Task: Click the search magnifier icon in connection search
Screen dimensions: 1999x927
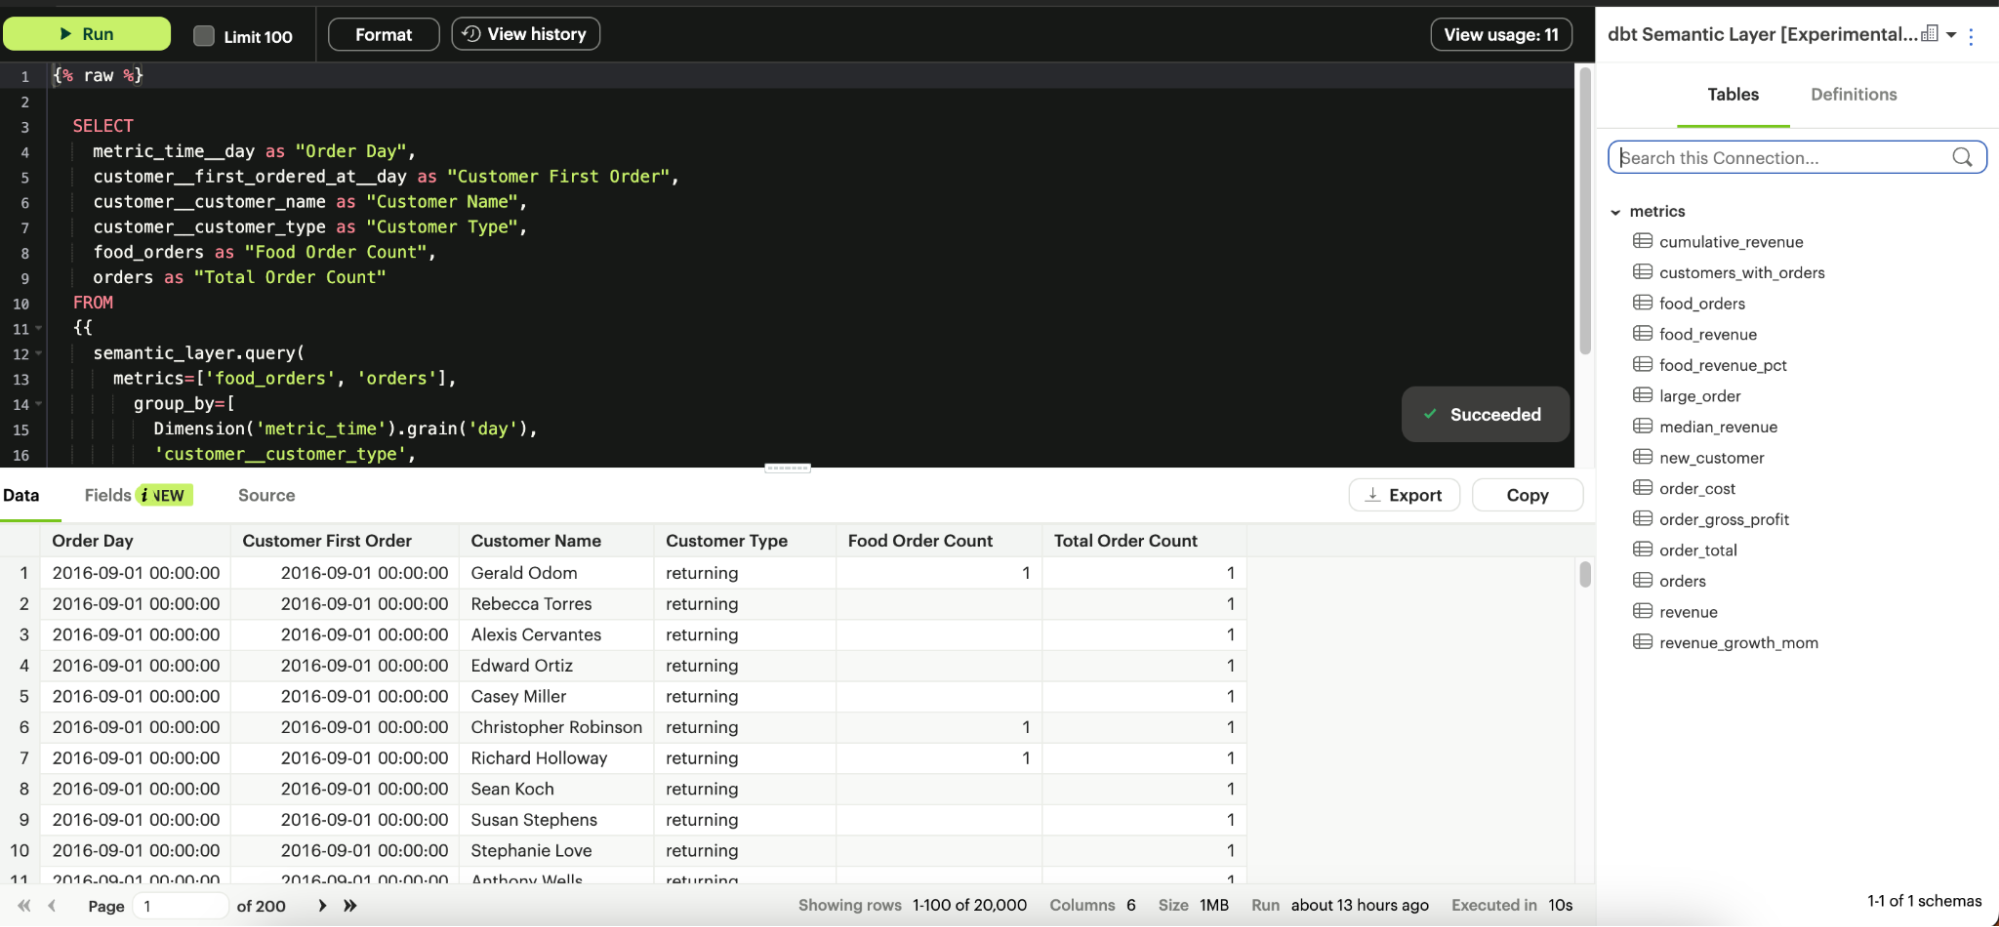Action: tap(1962, 157)
